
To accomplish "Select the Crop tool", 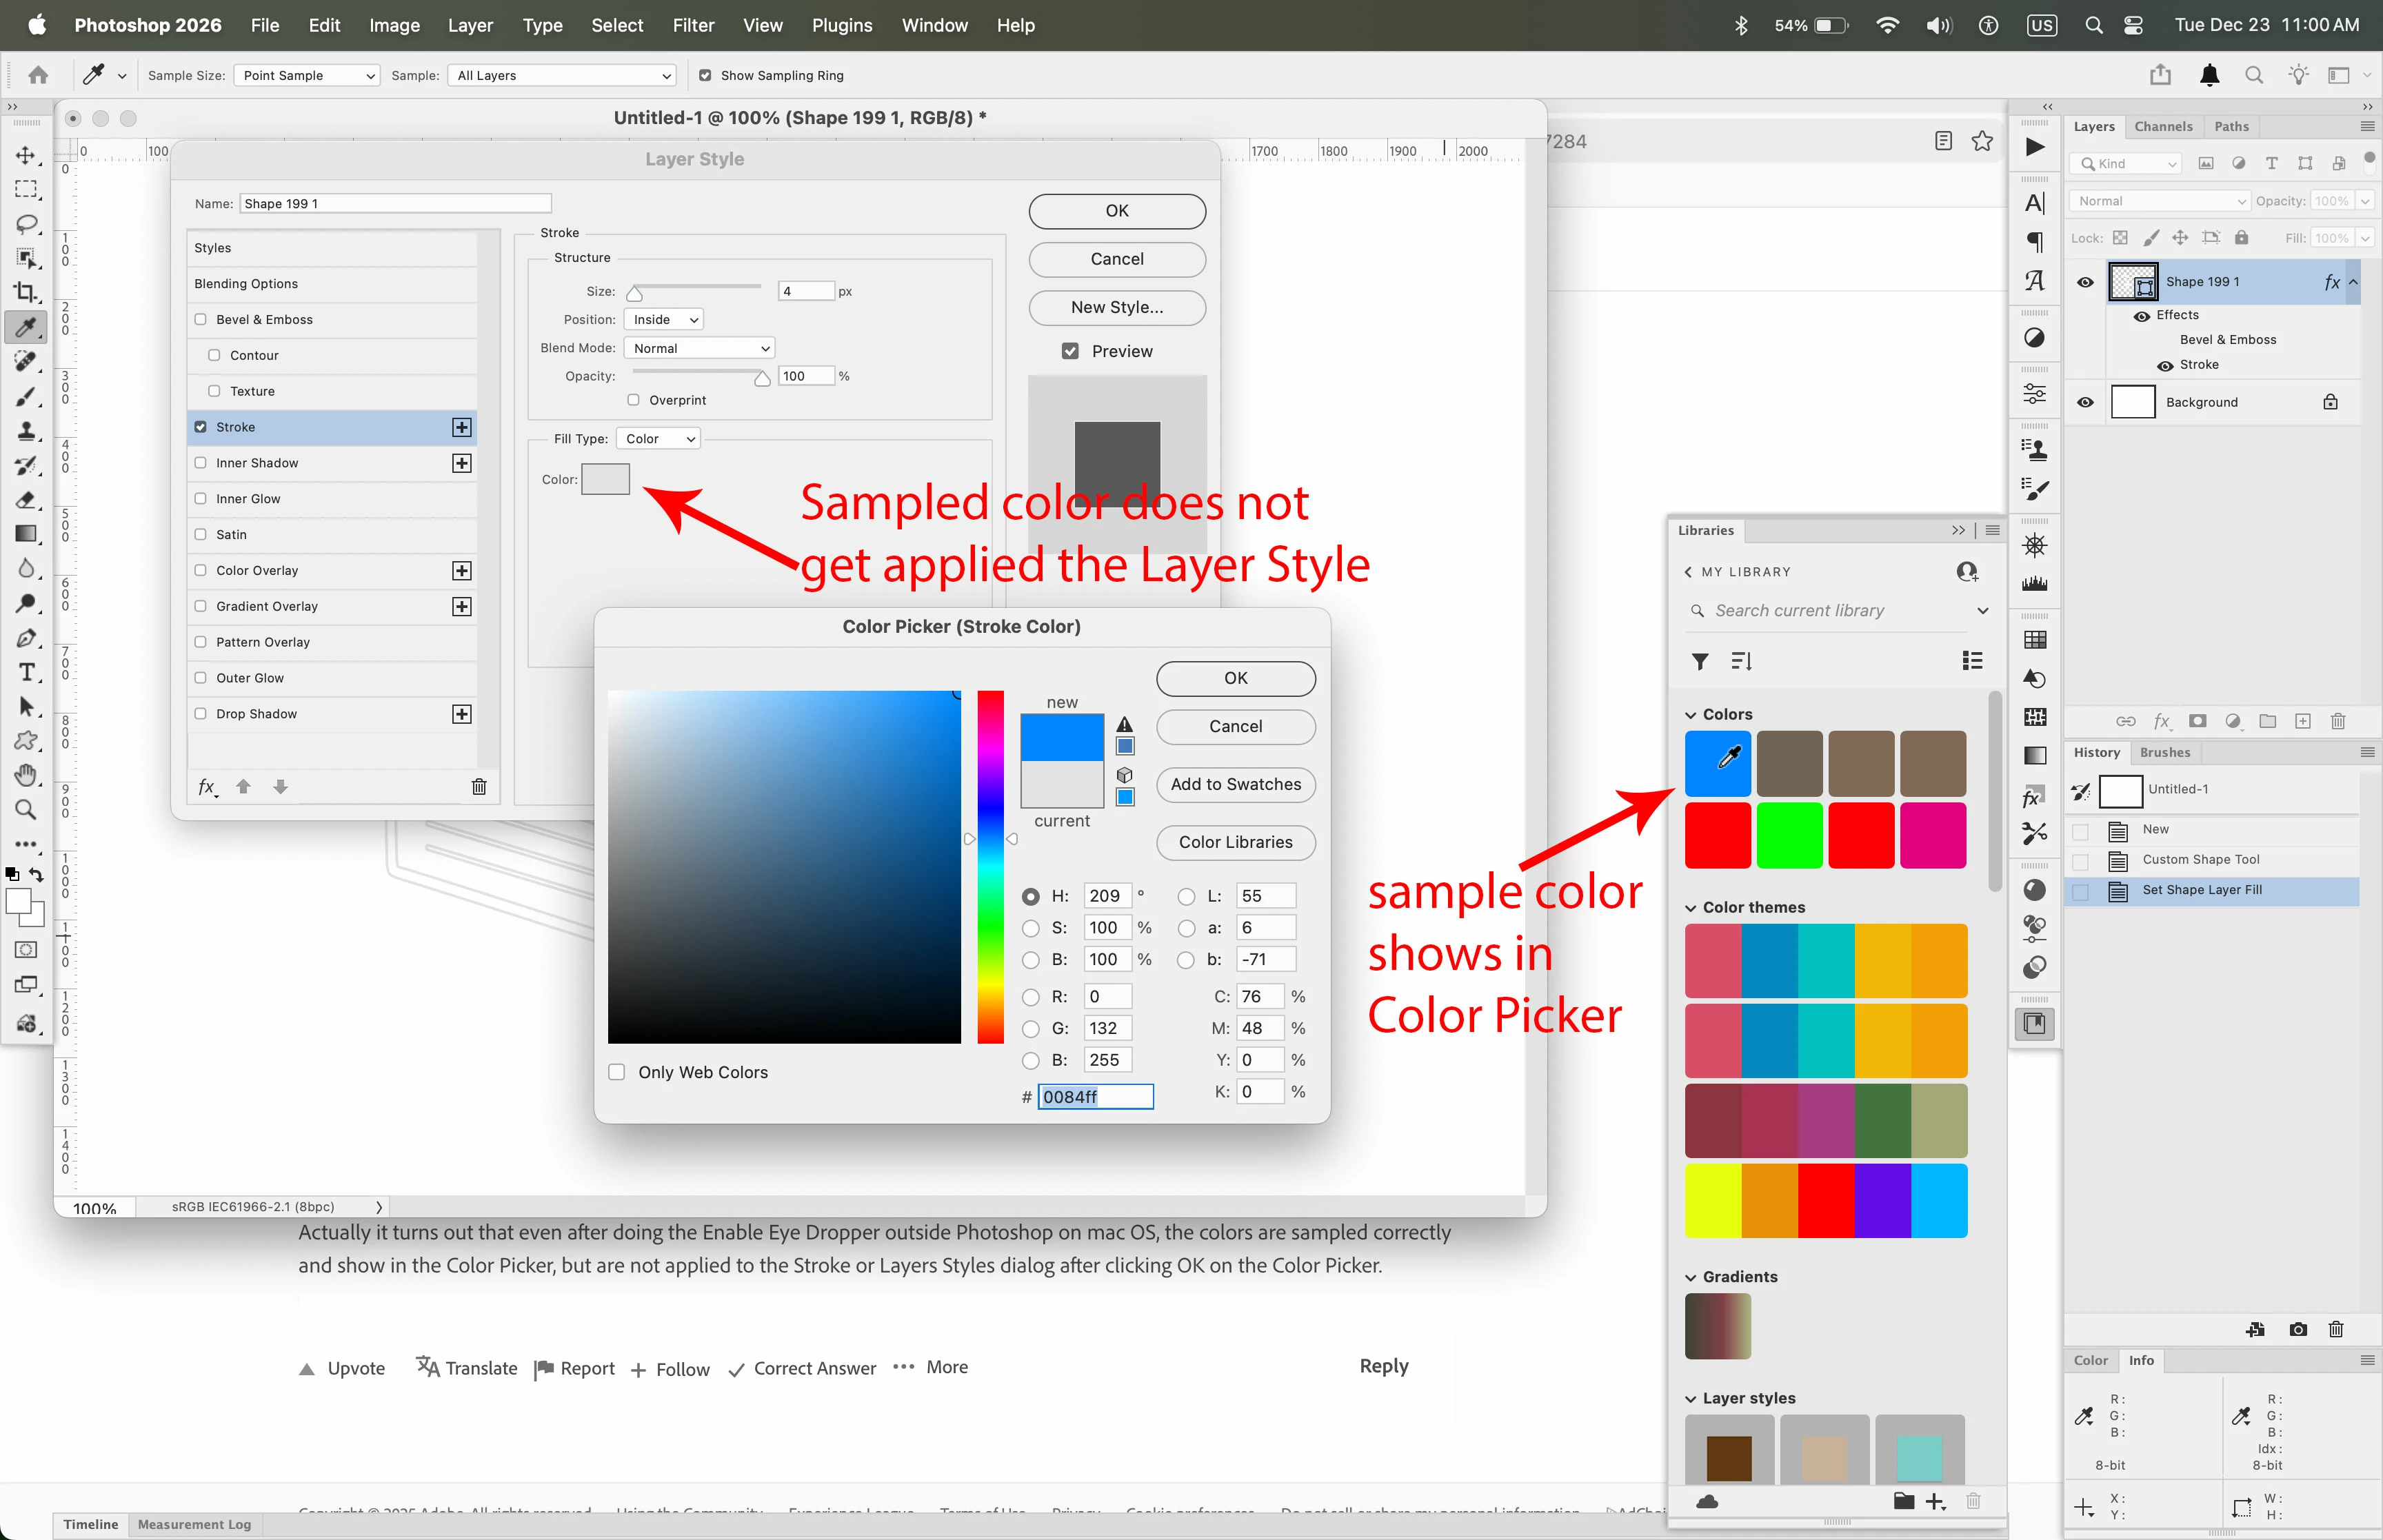I will pyautogui.click(x=26, y=292).
